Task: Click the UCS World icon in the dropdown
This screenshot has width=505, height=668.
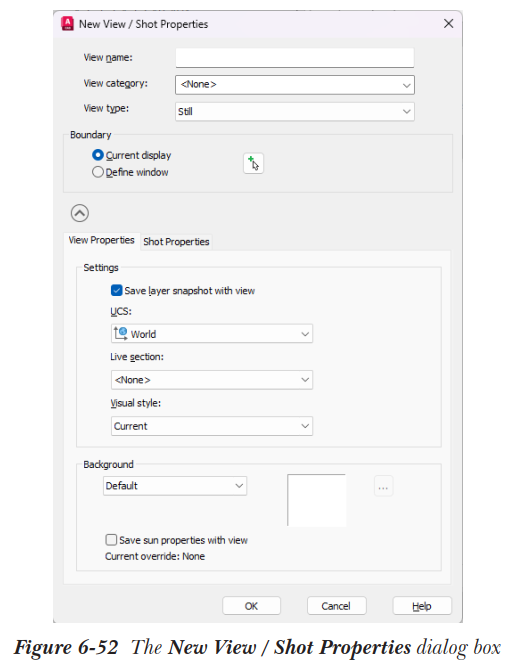Action: pyautogui.click(x=121, y=333)
